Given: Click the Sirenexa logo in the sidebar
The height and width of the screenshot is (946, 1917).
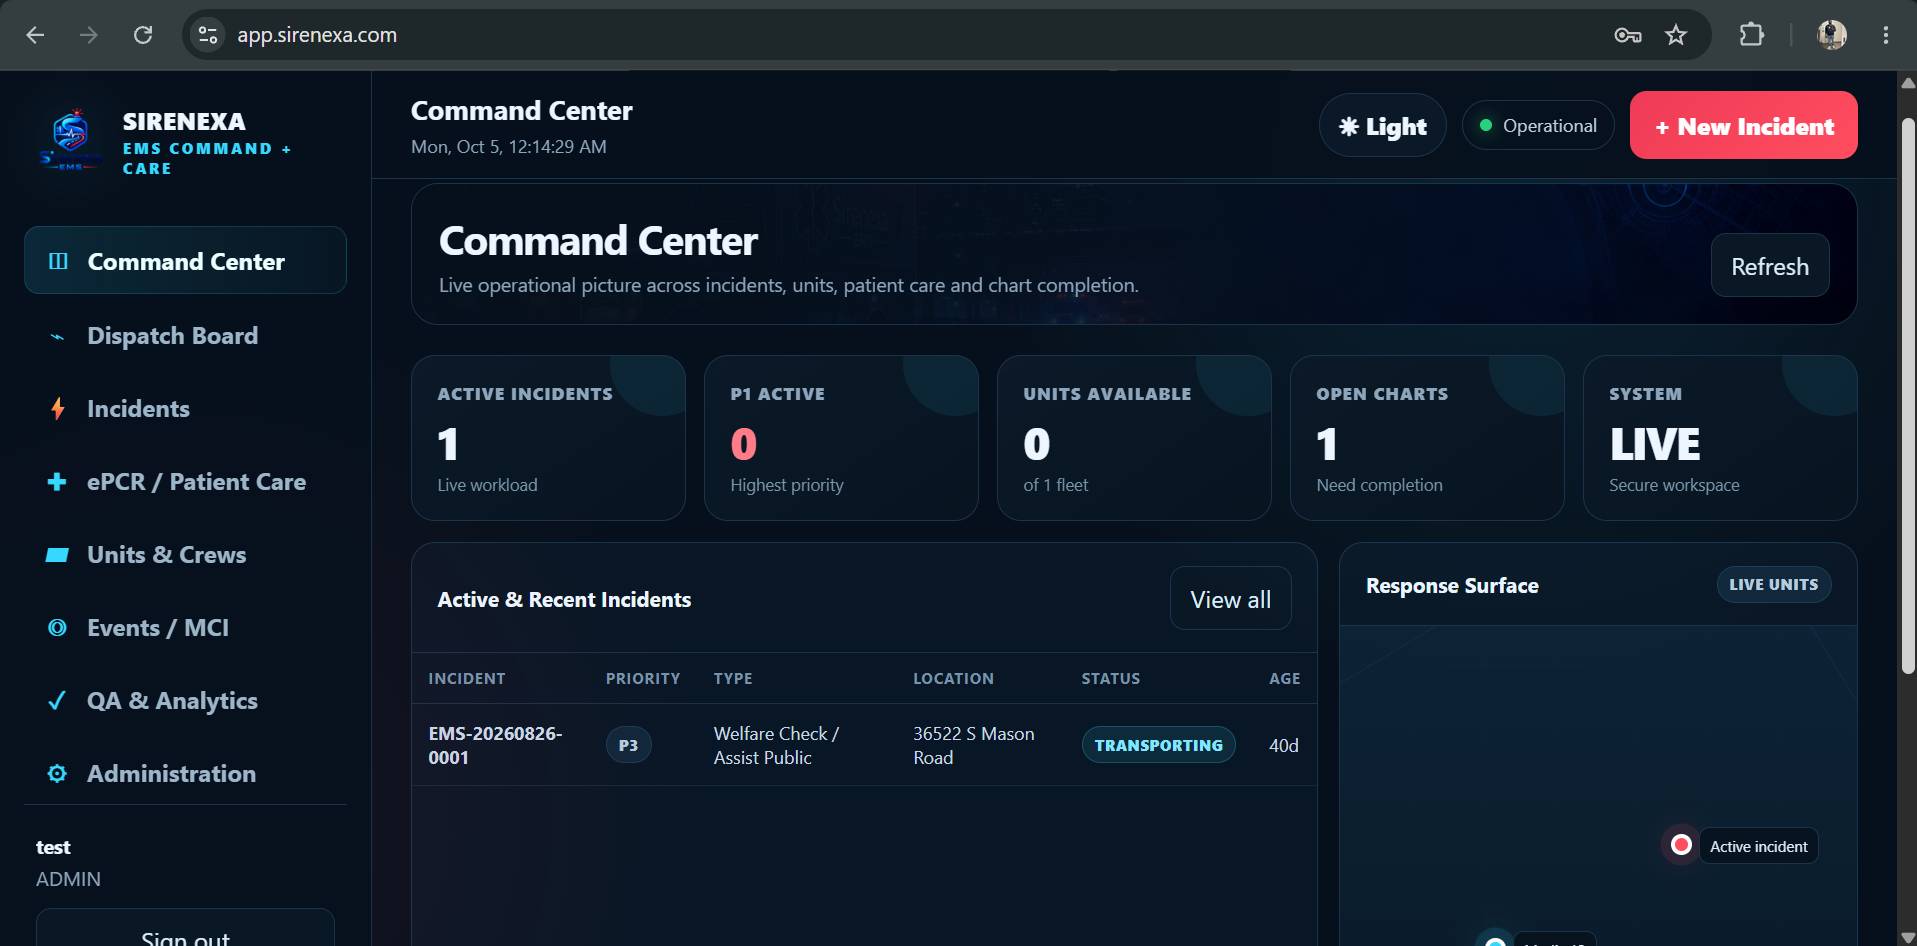Looking at the screenshot, I should tap(71, 140).
